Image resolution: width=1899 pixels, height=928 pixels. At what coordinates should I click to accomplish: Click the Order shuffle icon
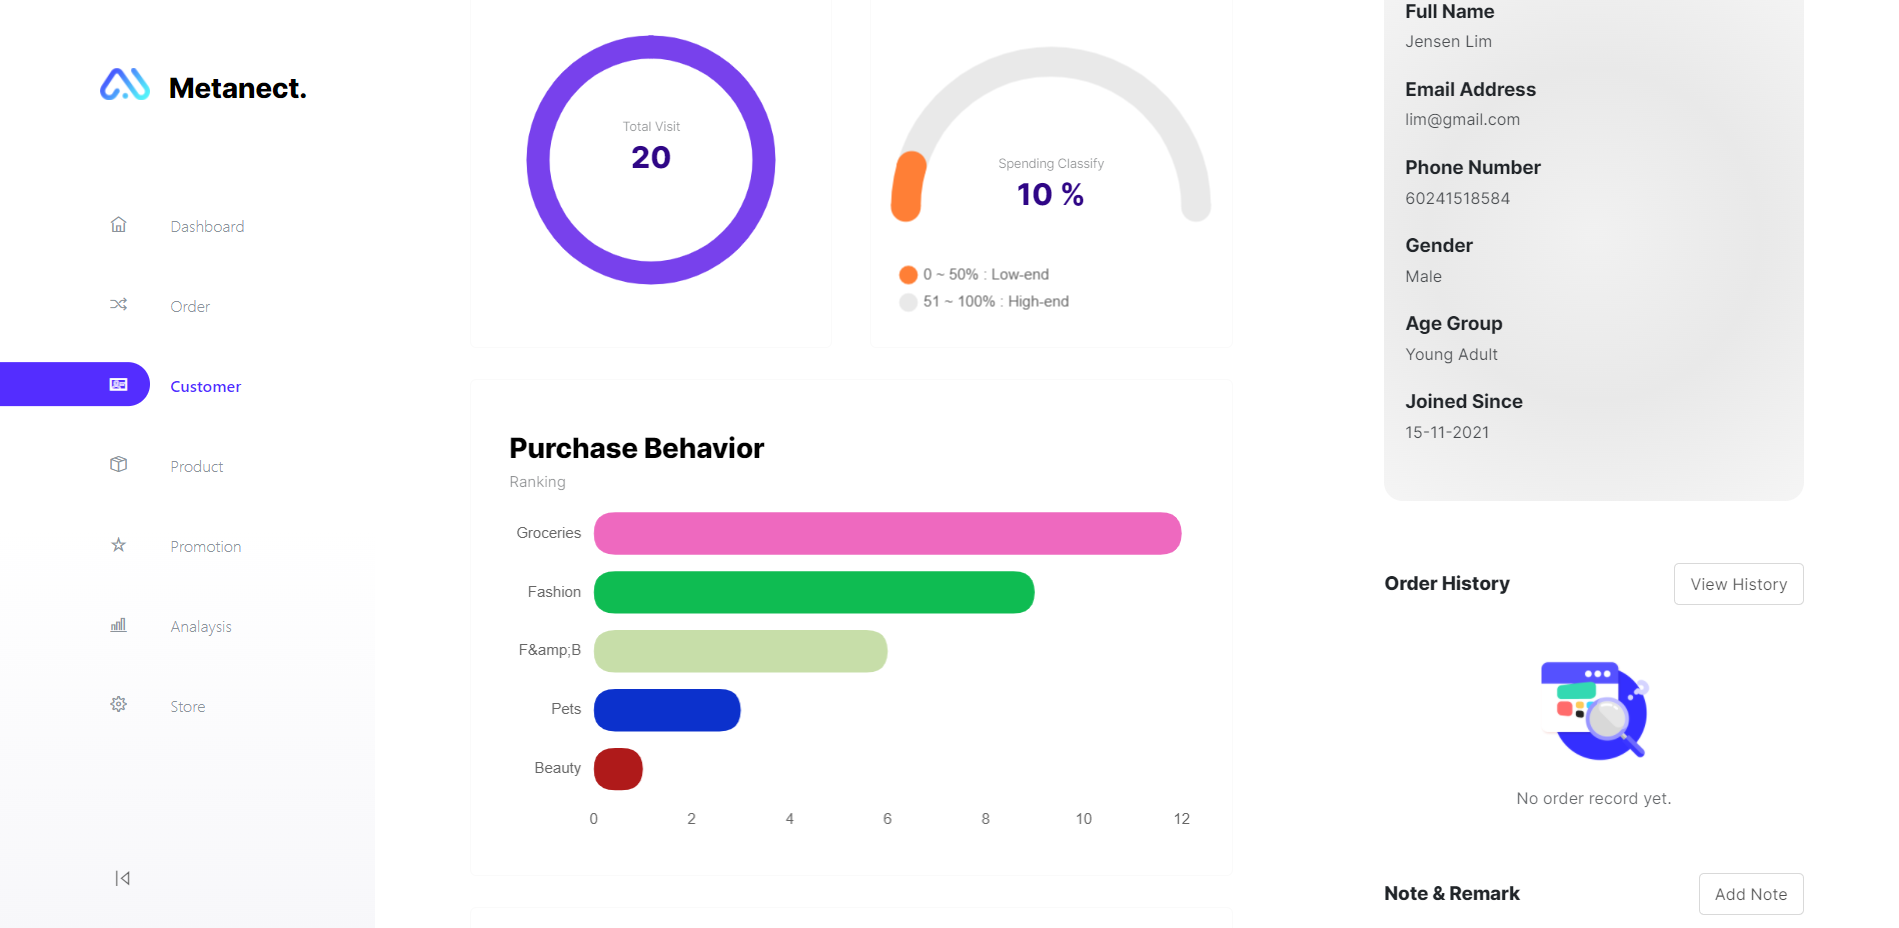(118, 305)
